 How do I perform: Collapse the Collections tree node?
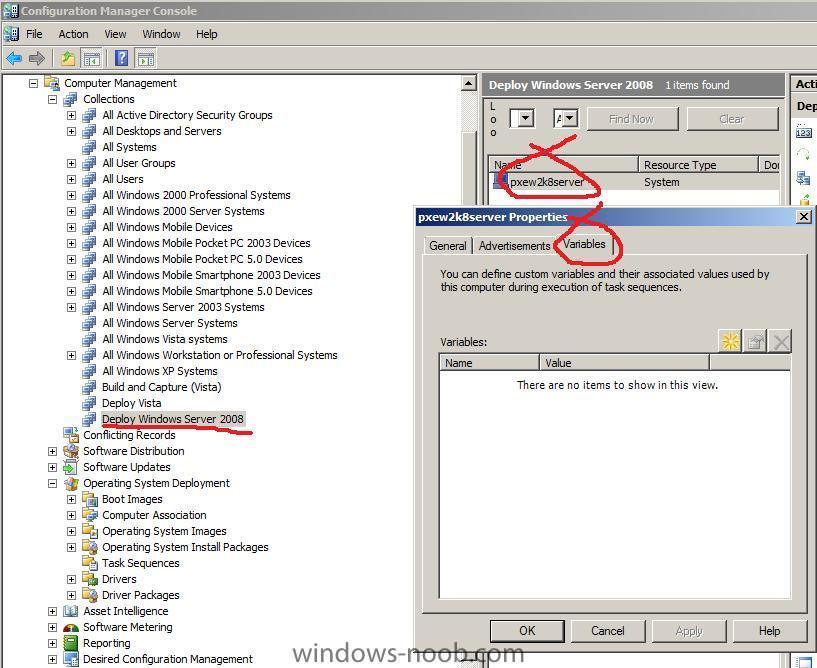[52, 99]
